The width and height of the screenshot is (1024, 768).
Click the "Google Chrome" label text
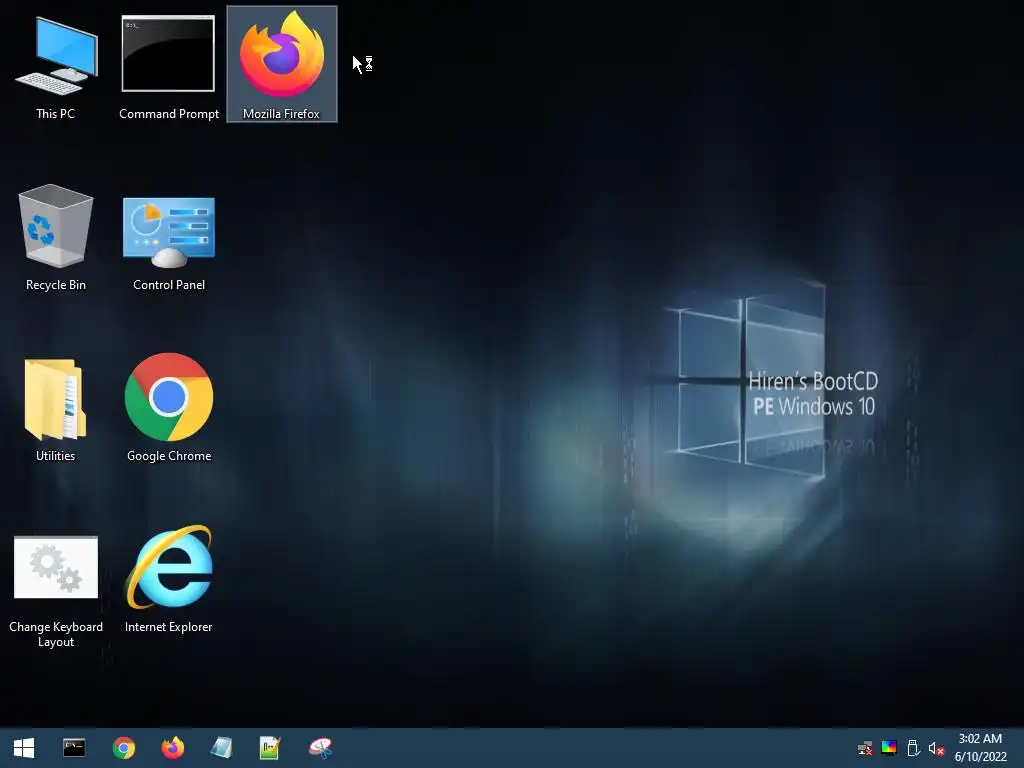pos(168,456)
